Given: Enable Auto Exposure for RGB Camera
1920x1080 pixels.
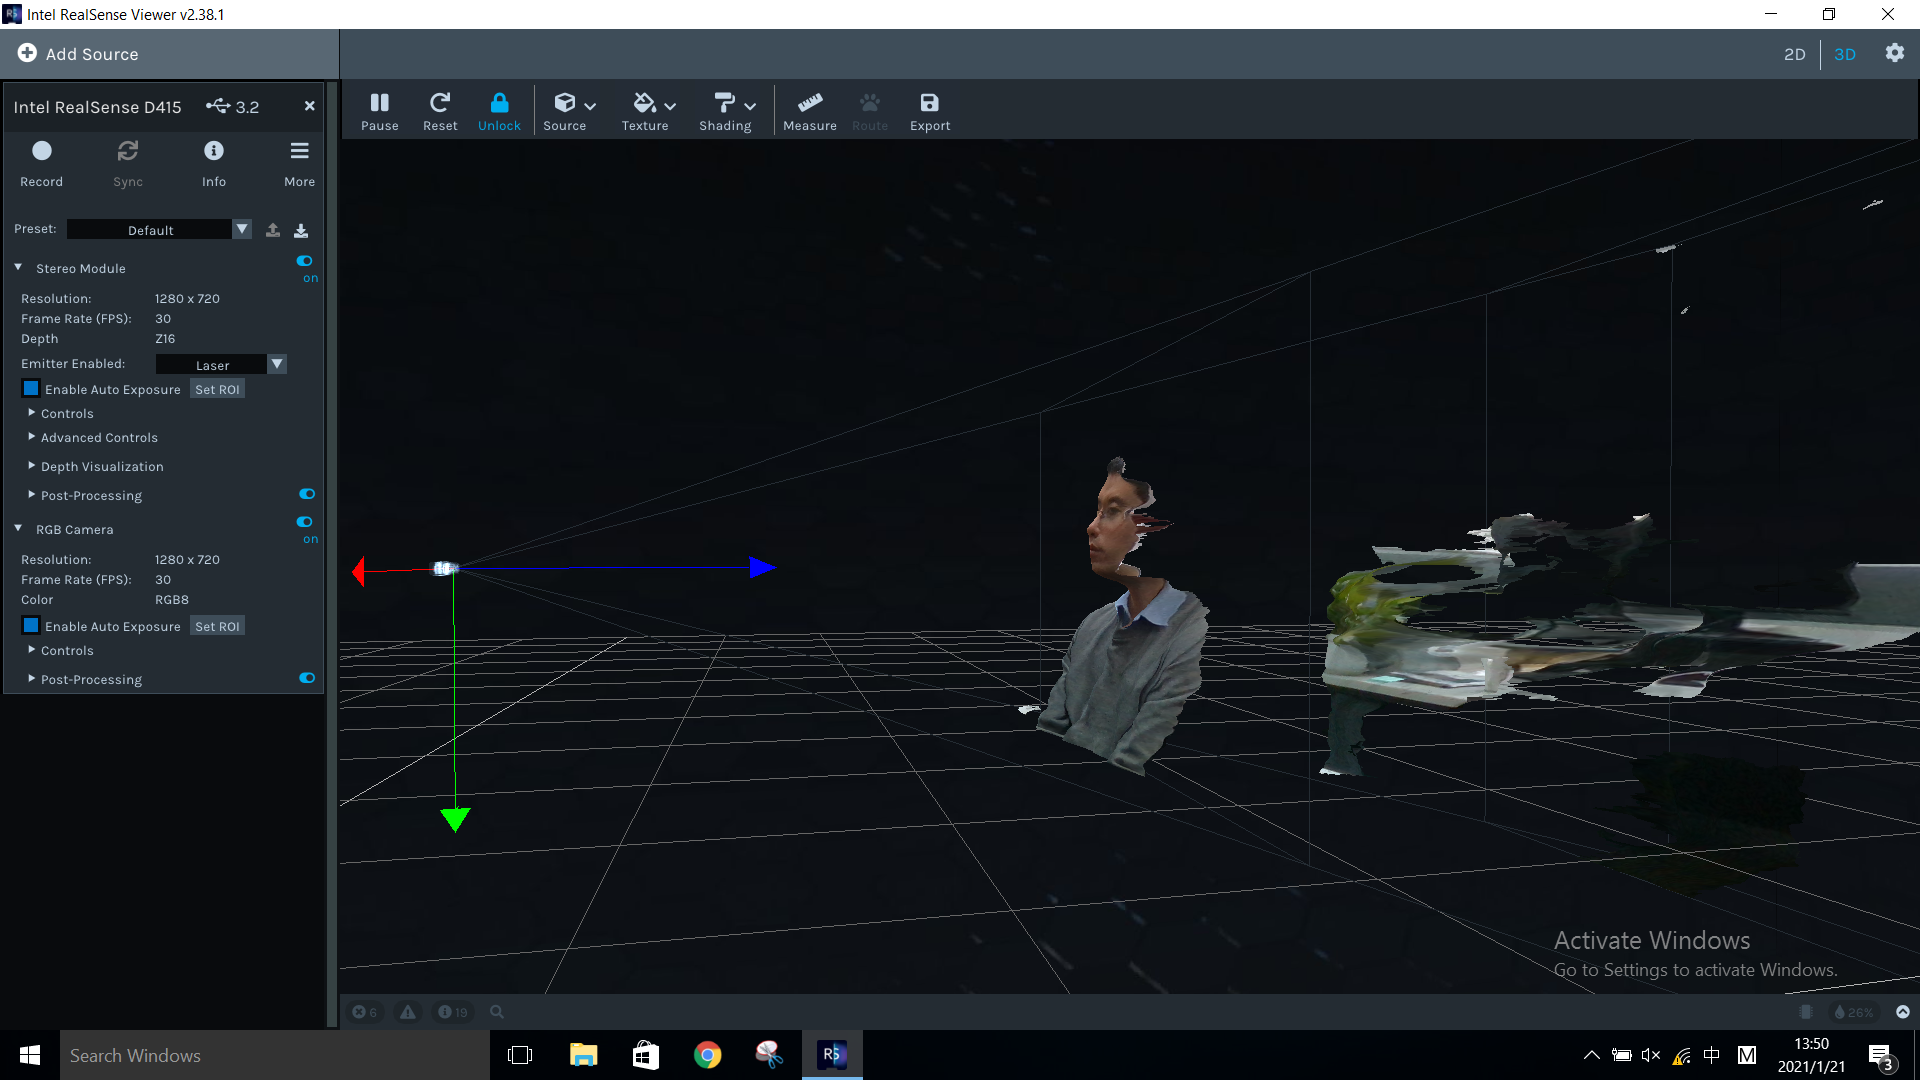Looking at the screenshot, I should point(31,625).
